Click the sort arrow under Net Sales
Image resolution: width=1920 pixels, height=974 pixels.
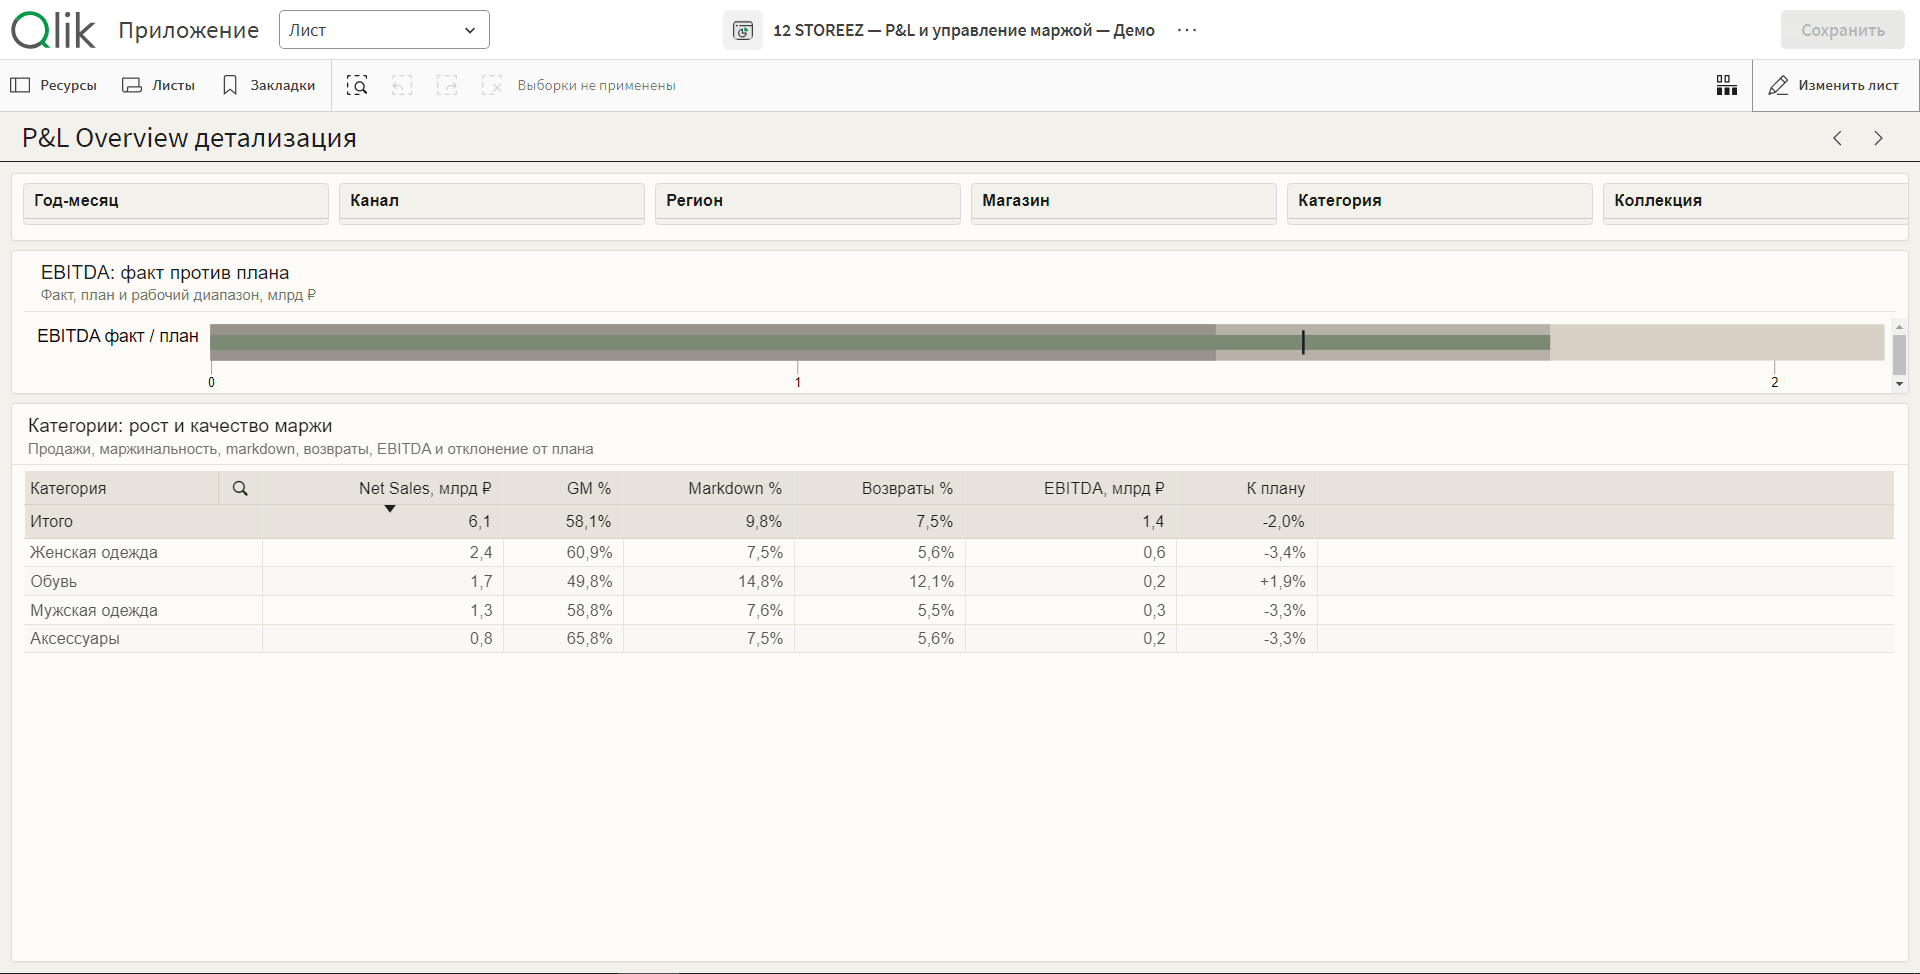click(390, 509)
